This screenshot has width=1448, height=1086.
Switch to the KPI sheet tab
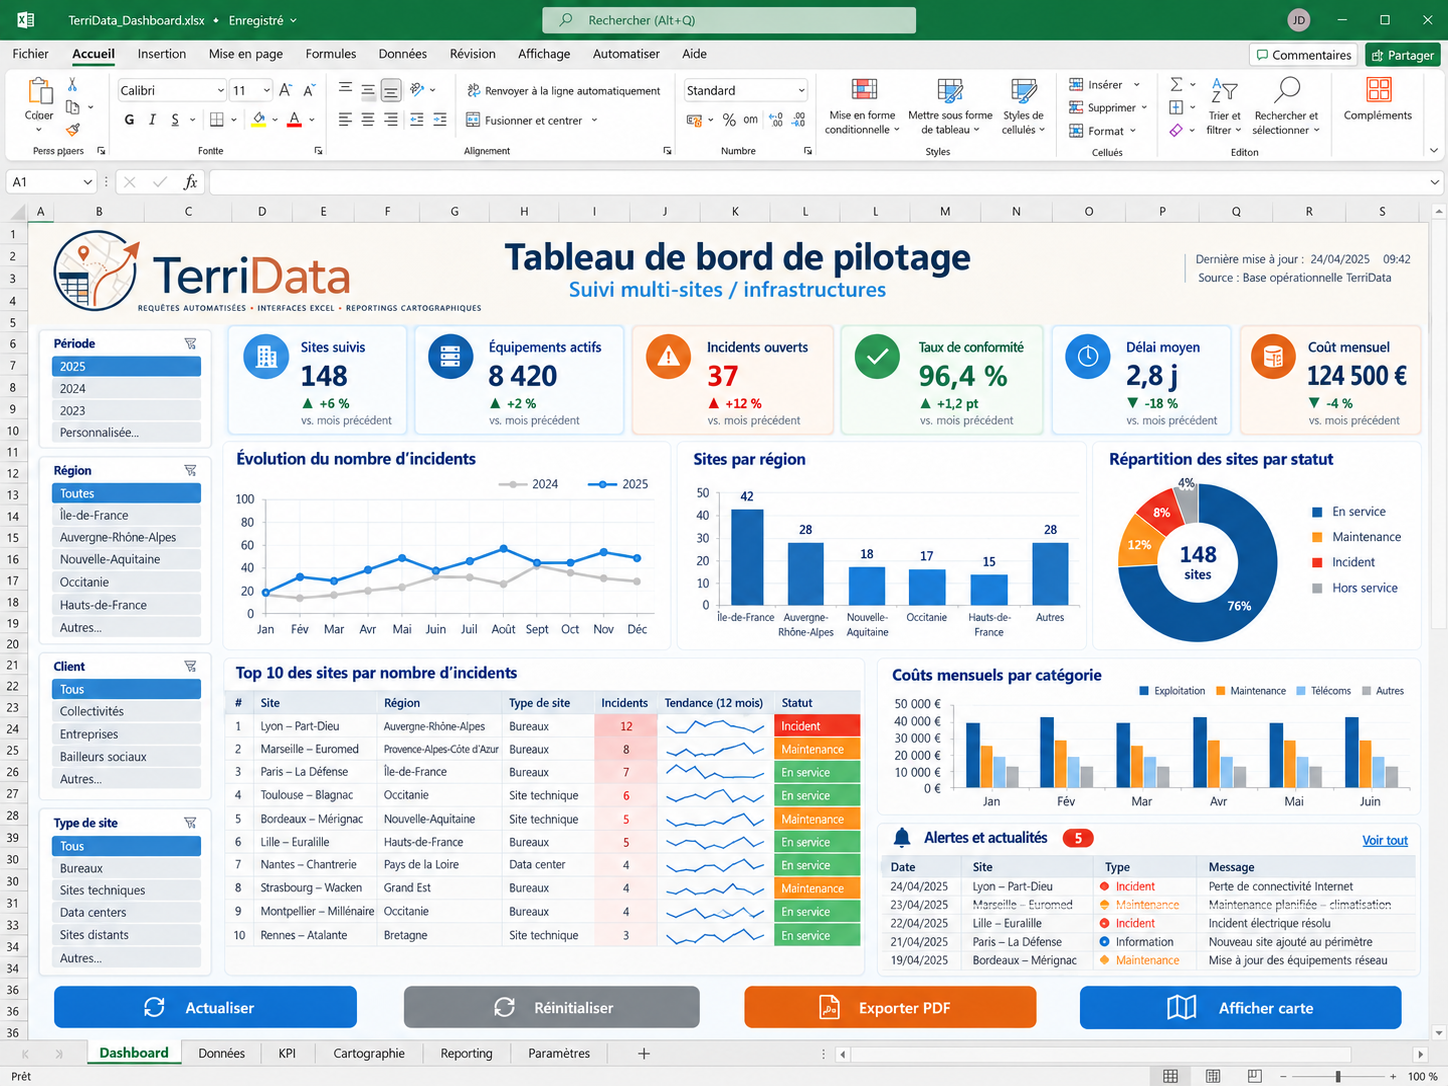tap(287, 1053)
